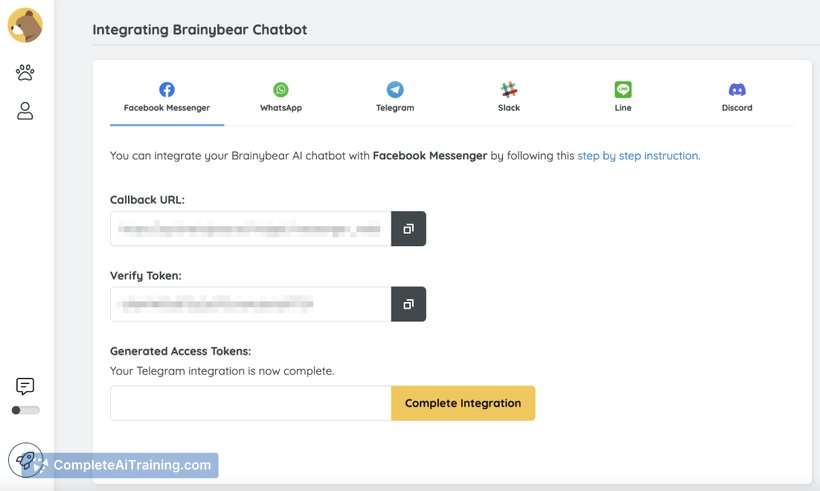This screenshot has height=491, width=820.
Task: Open the step by step instruction link
Action: (639, 156)
